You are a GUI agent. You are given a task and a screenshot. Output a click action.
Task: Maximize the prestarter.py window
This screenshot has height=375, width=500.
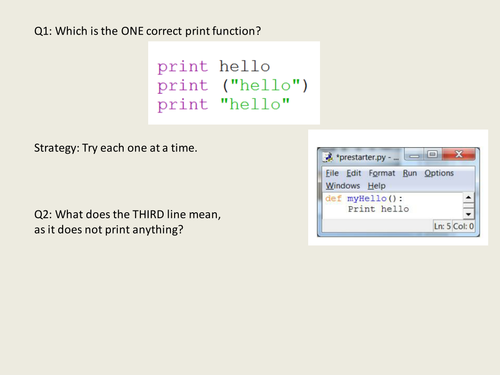[x=433, y=154]
